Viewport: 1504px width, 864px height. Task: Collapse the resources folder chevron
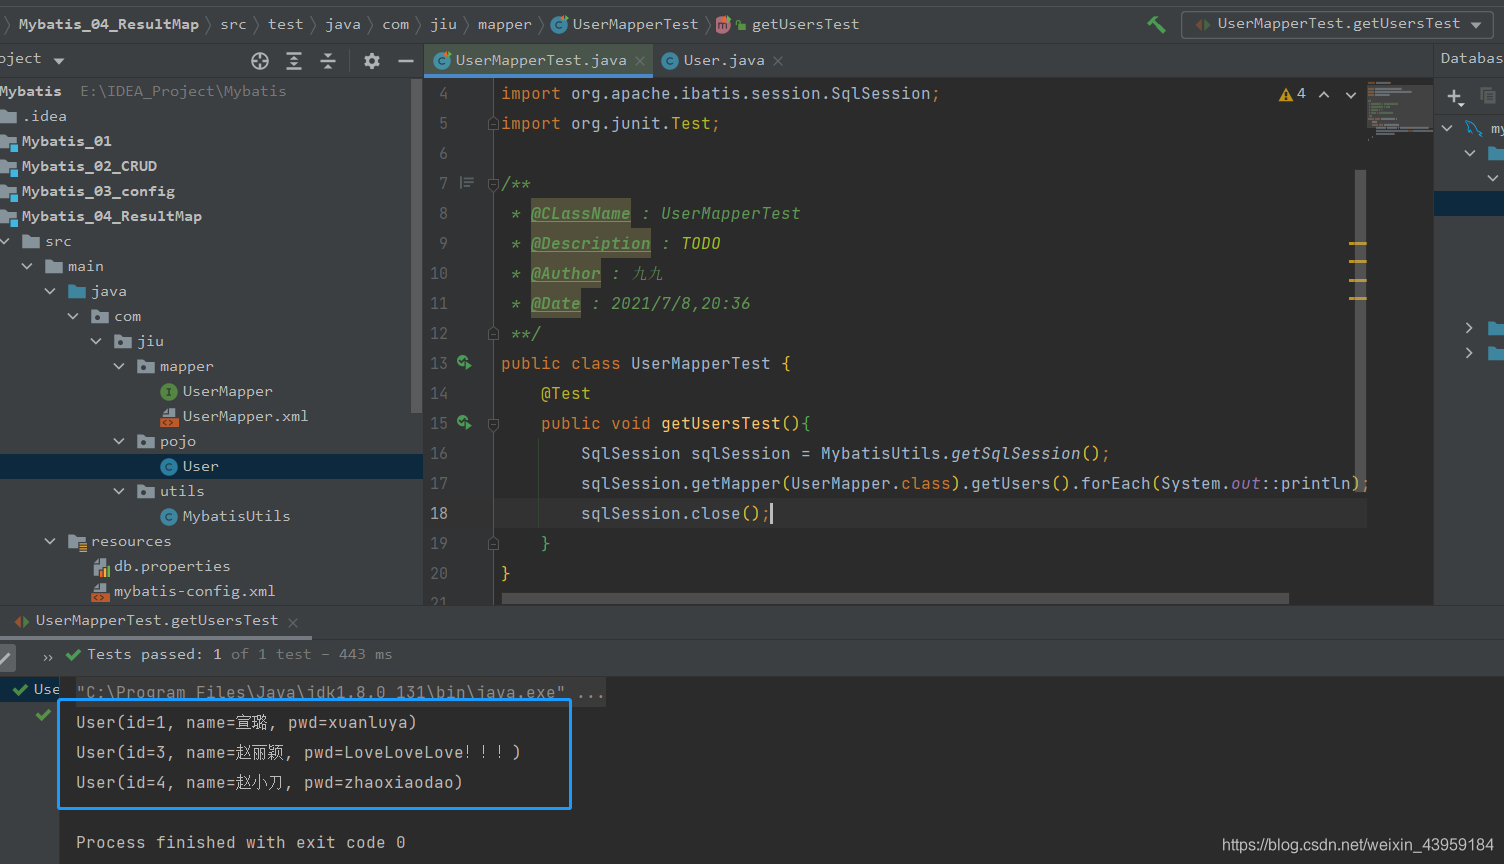[x=50, y=541]
